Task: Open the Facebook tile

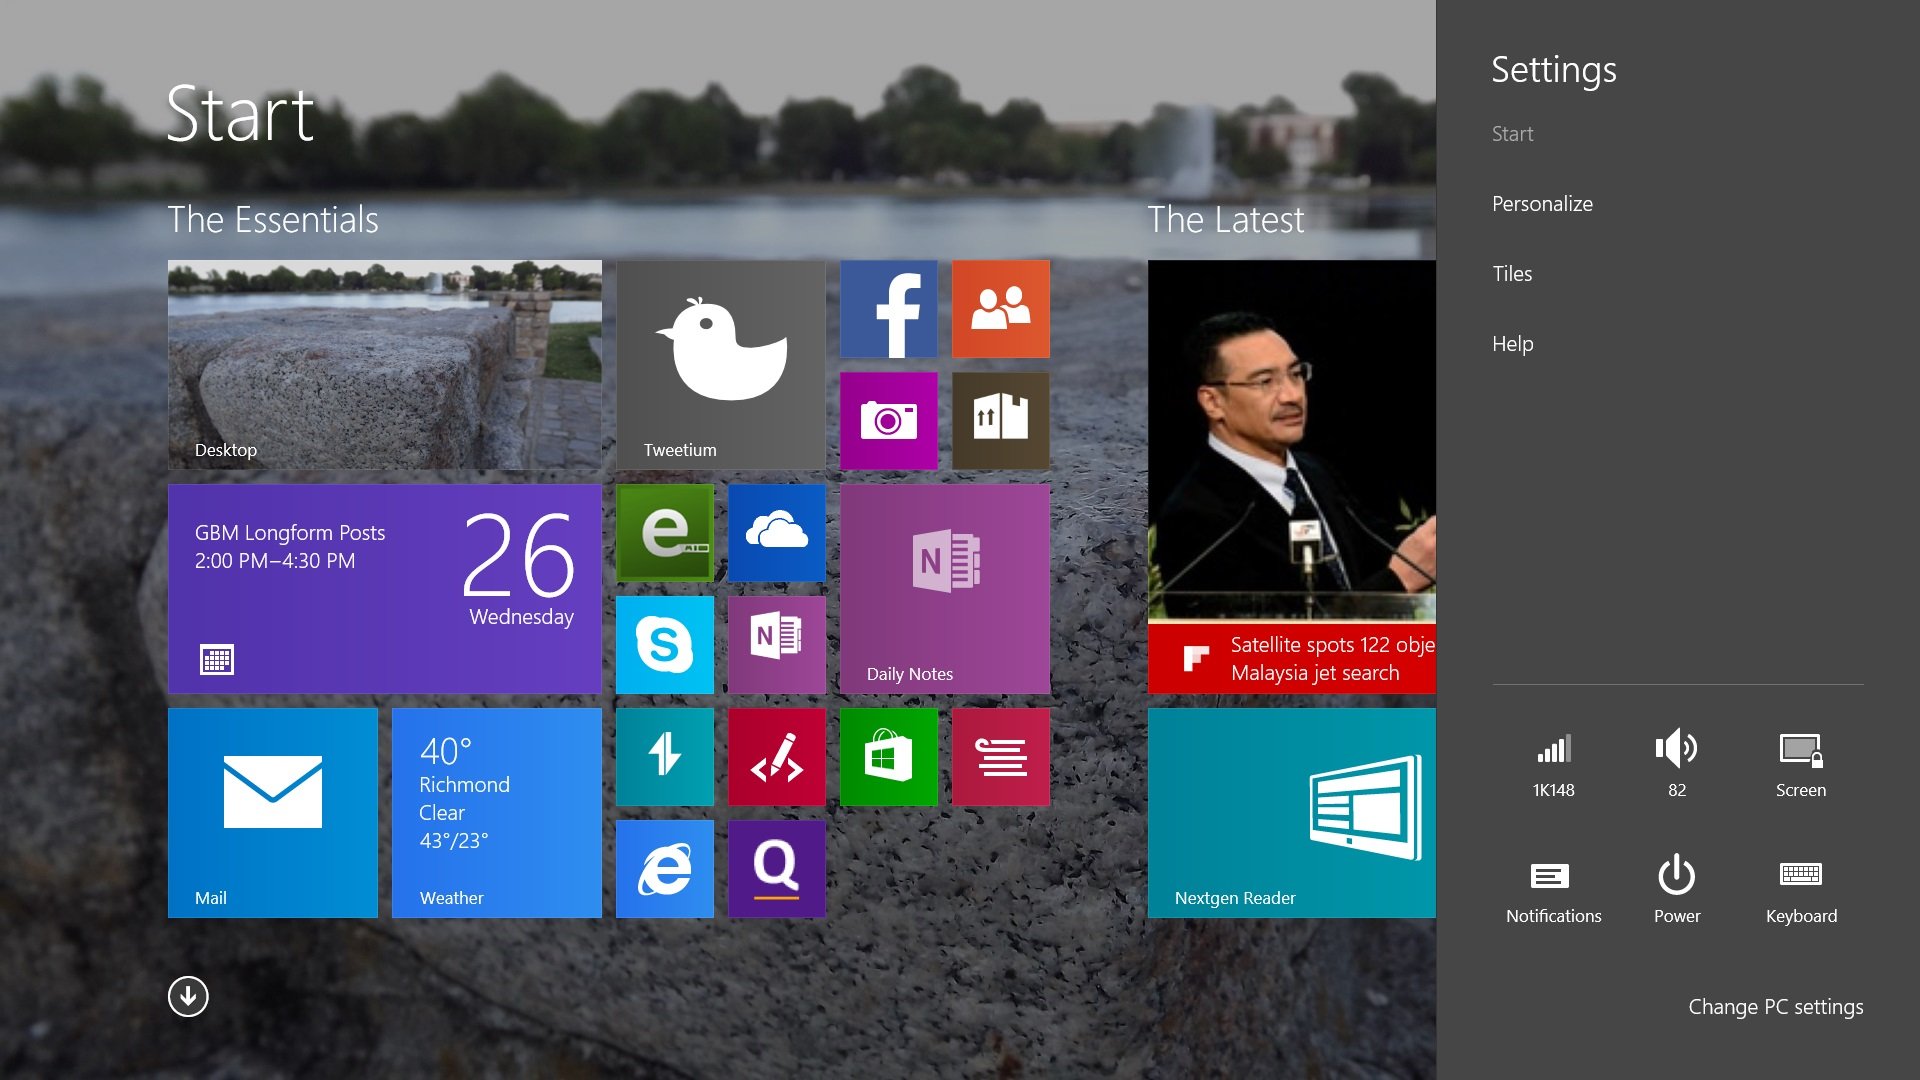Action: tap(889, 309)
